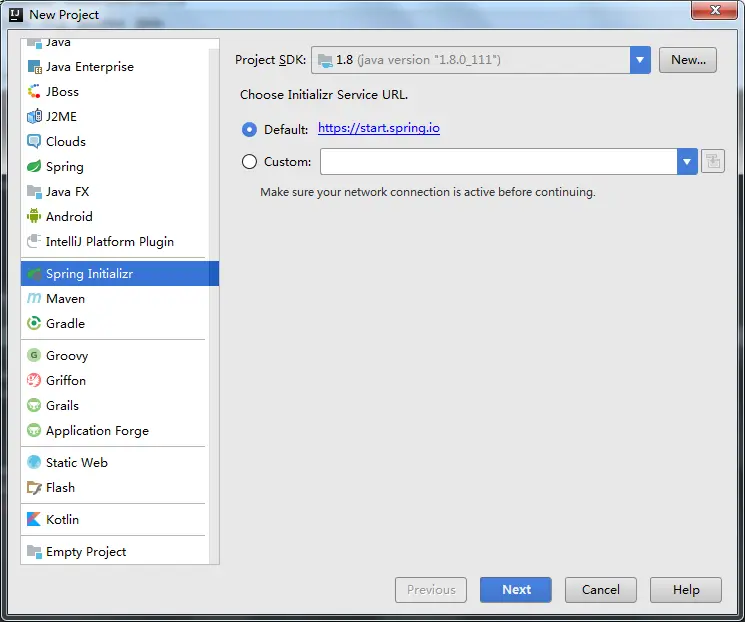Click the Cancel button
The height and width of the screenshot is (622, 745).
click(601, 590)
